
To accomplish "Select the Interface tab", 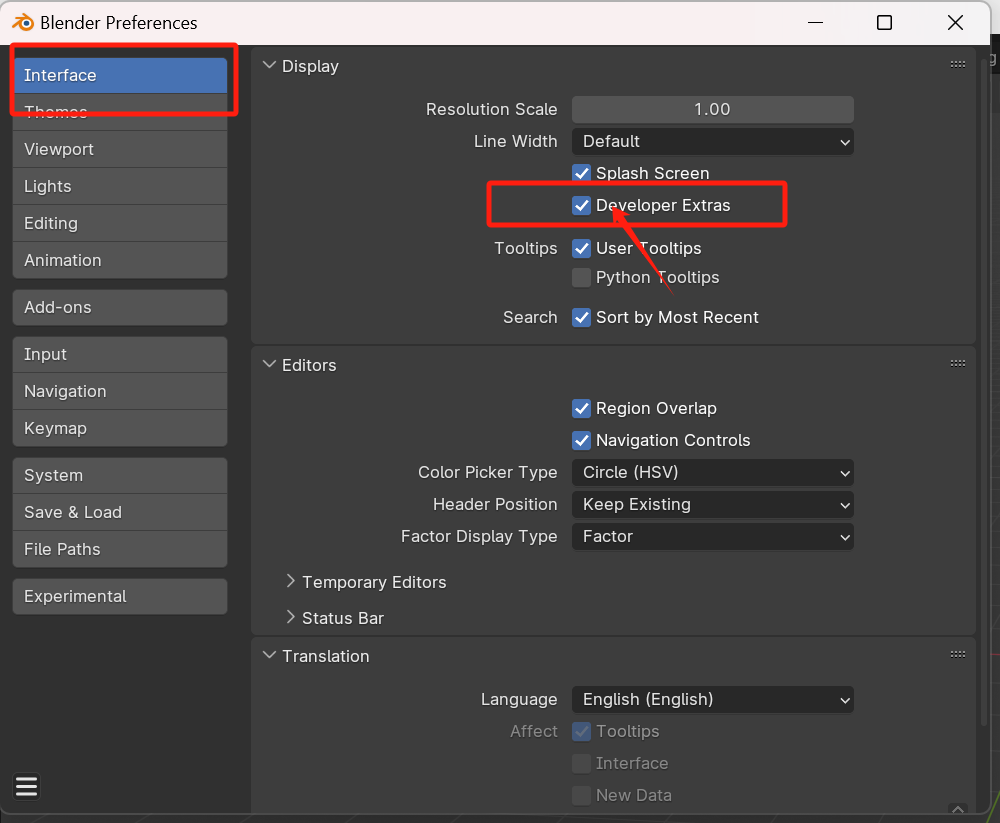I will [120, 75].
